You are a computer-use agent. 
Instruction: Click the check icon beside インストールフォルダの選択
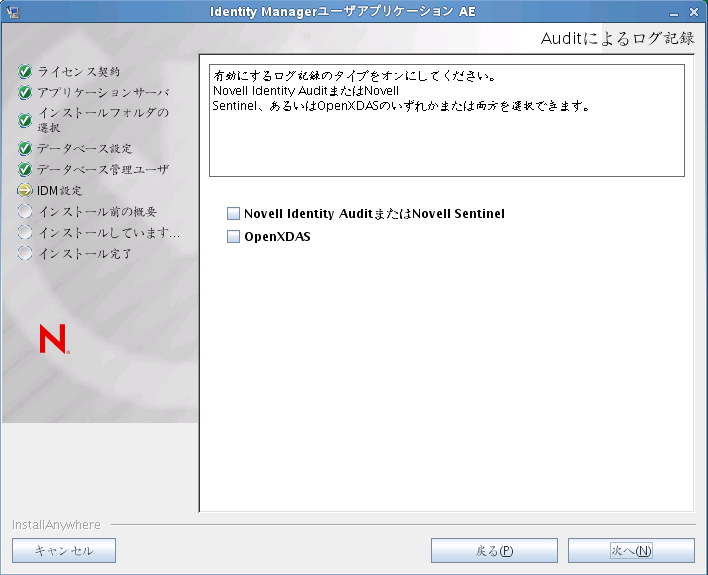[x=25, y=120]
